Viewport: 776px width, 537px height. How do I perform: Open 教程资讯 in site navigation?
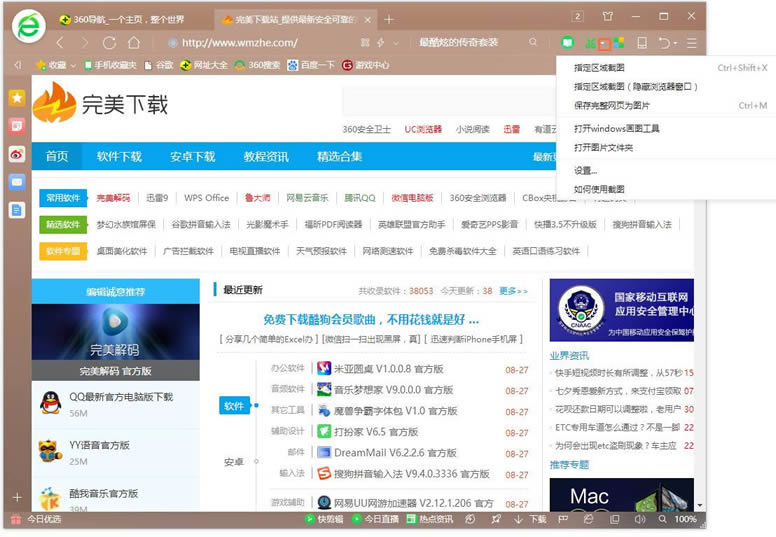click(x=266, y=156)
